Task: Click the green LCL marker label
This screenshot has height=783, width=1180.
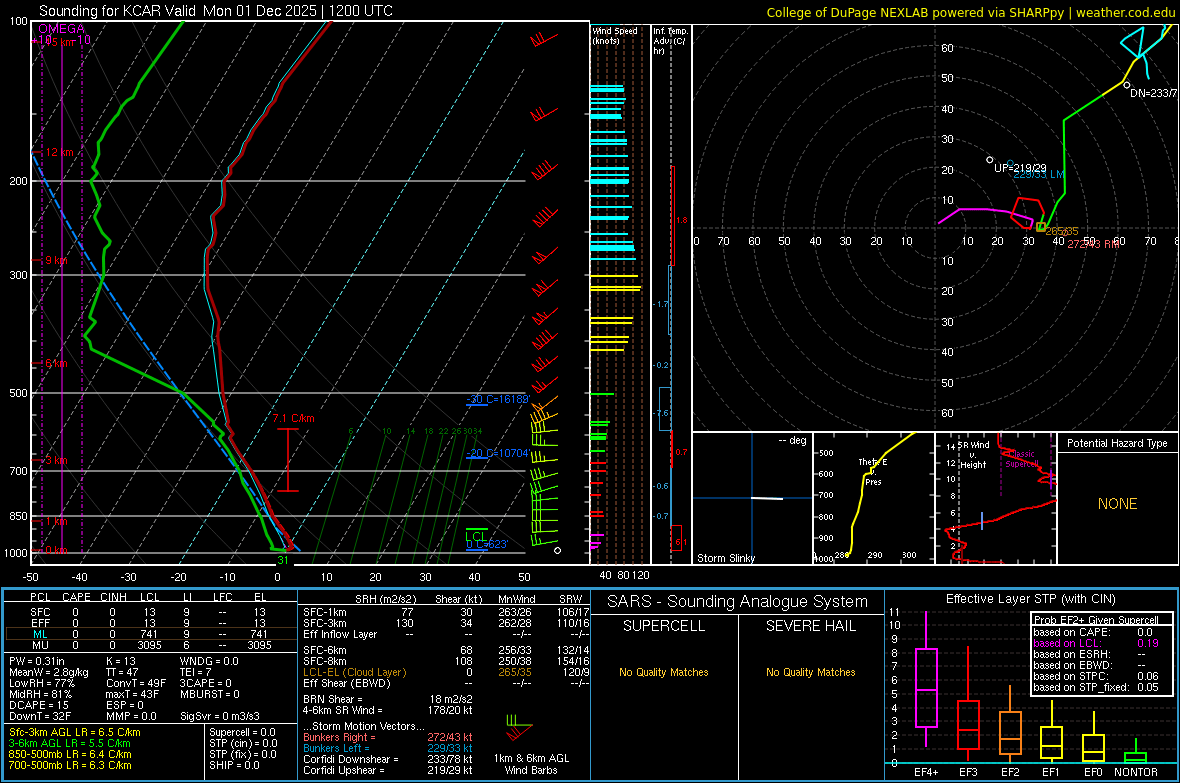Action: coord(476,537)
